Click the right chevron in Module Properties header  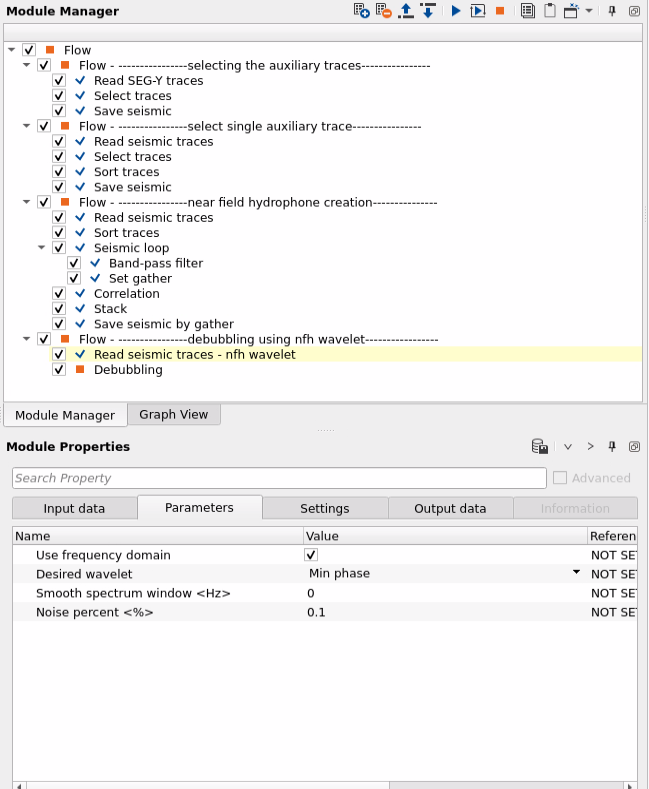click(590, 446)
